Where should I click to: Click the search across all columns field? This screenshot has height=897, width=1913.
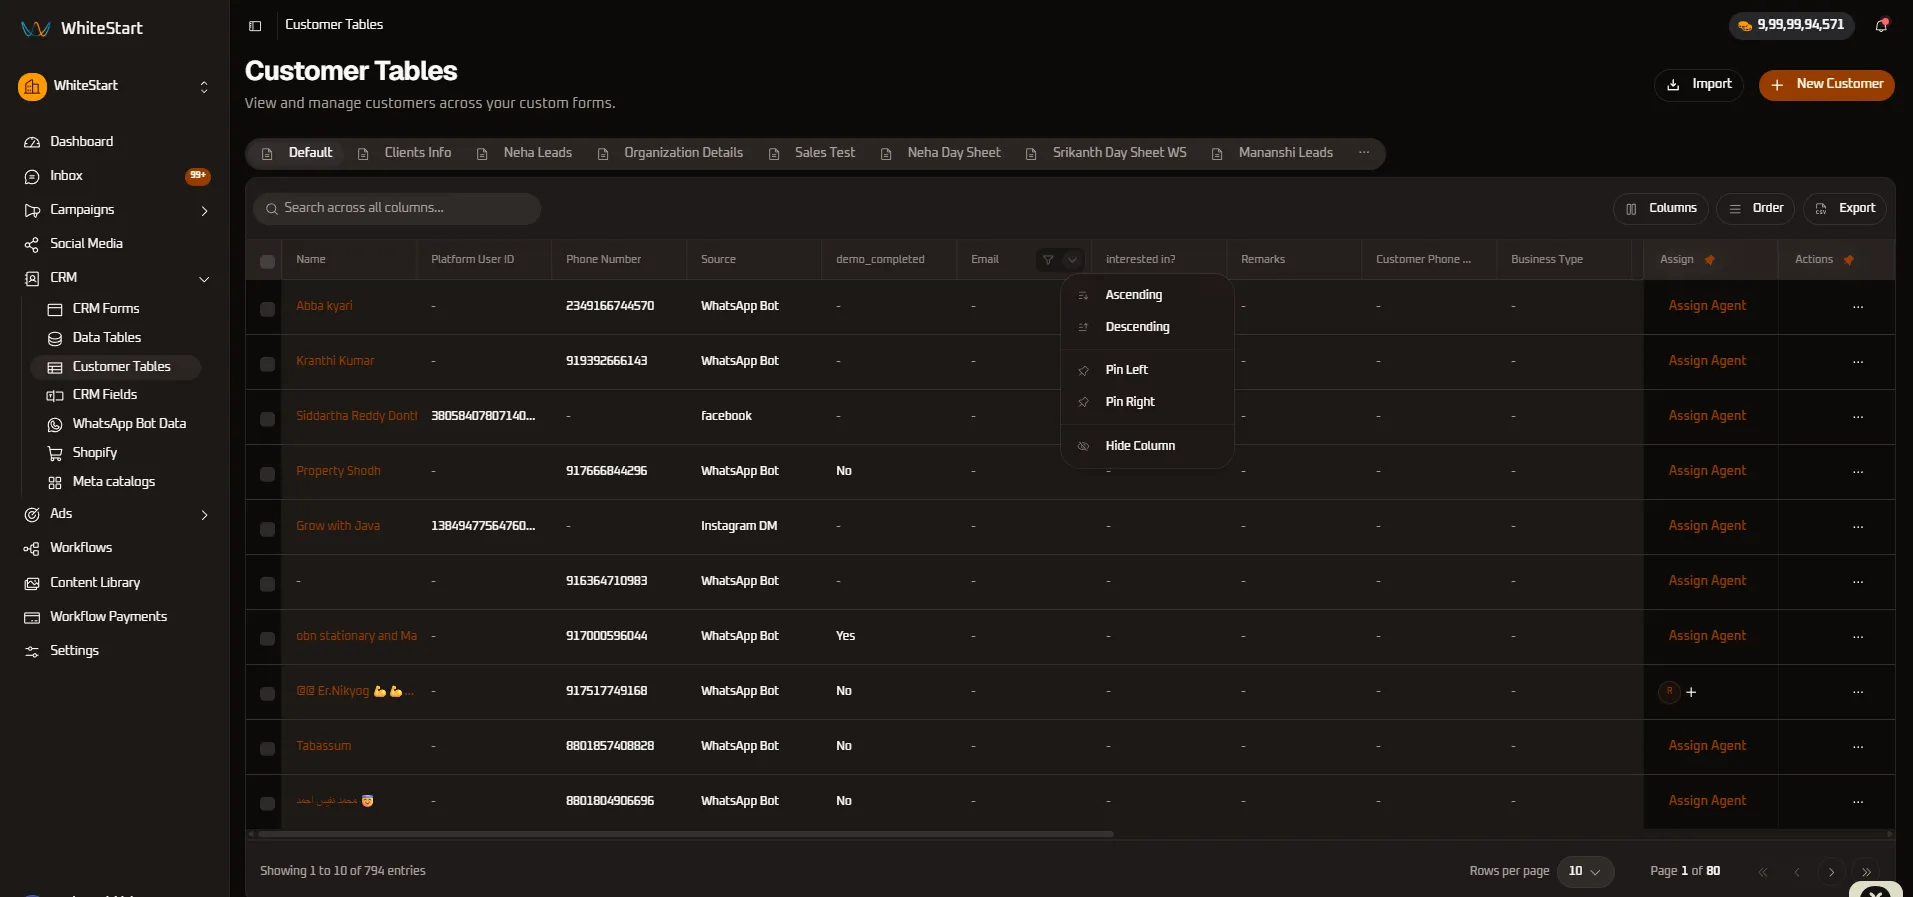[x=397, y=208]
